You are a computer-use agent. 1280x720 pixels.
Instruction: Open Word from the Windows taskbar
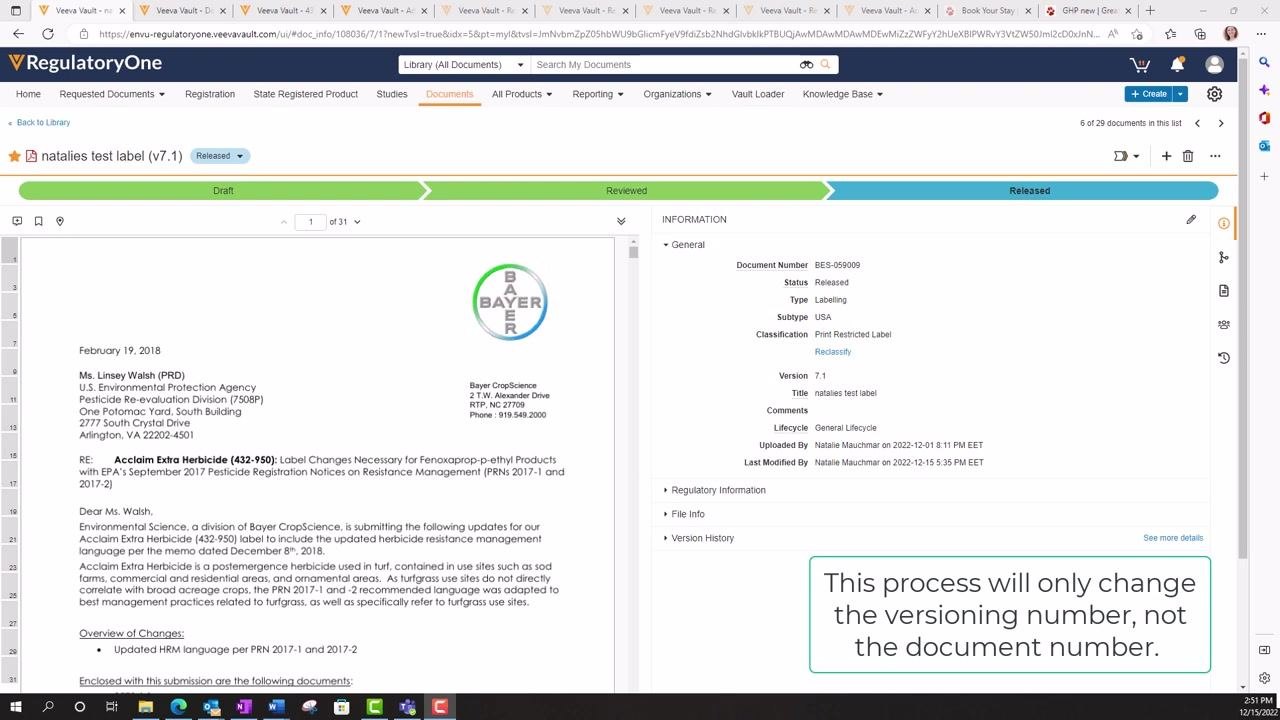click(x=276, y=707)
